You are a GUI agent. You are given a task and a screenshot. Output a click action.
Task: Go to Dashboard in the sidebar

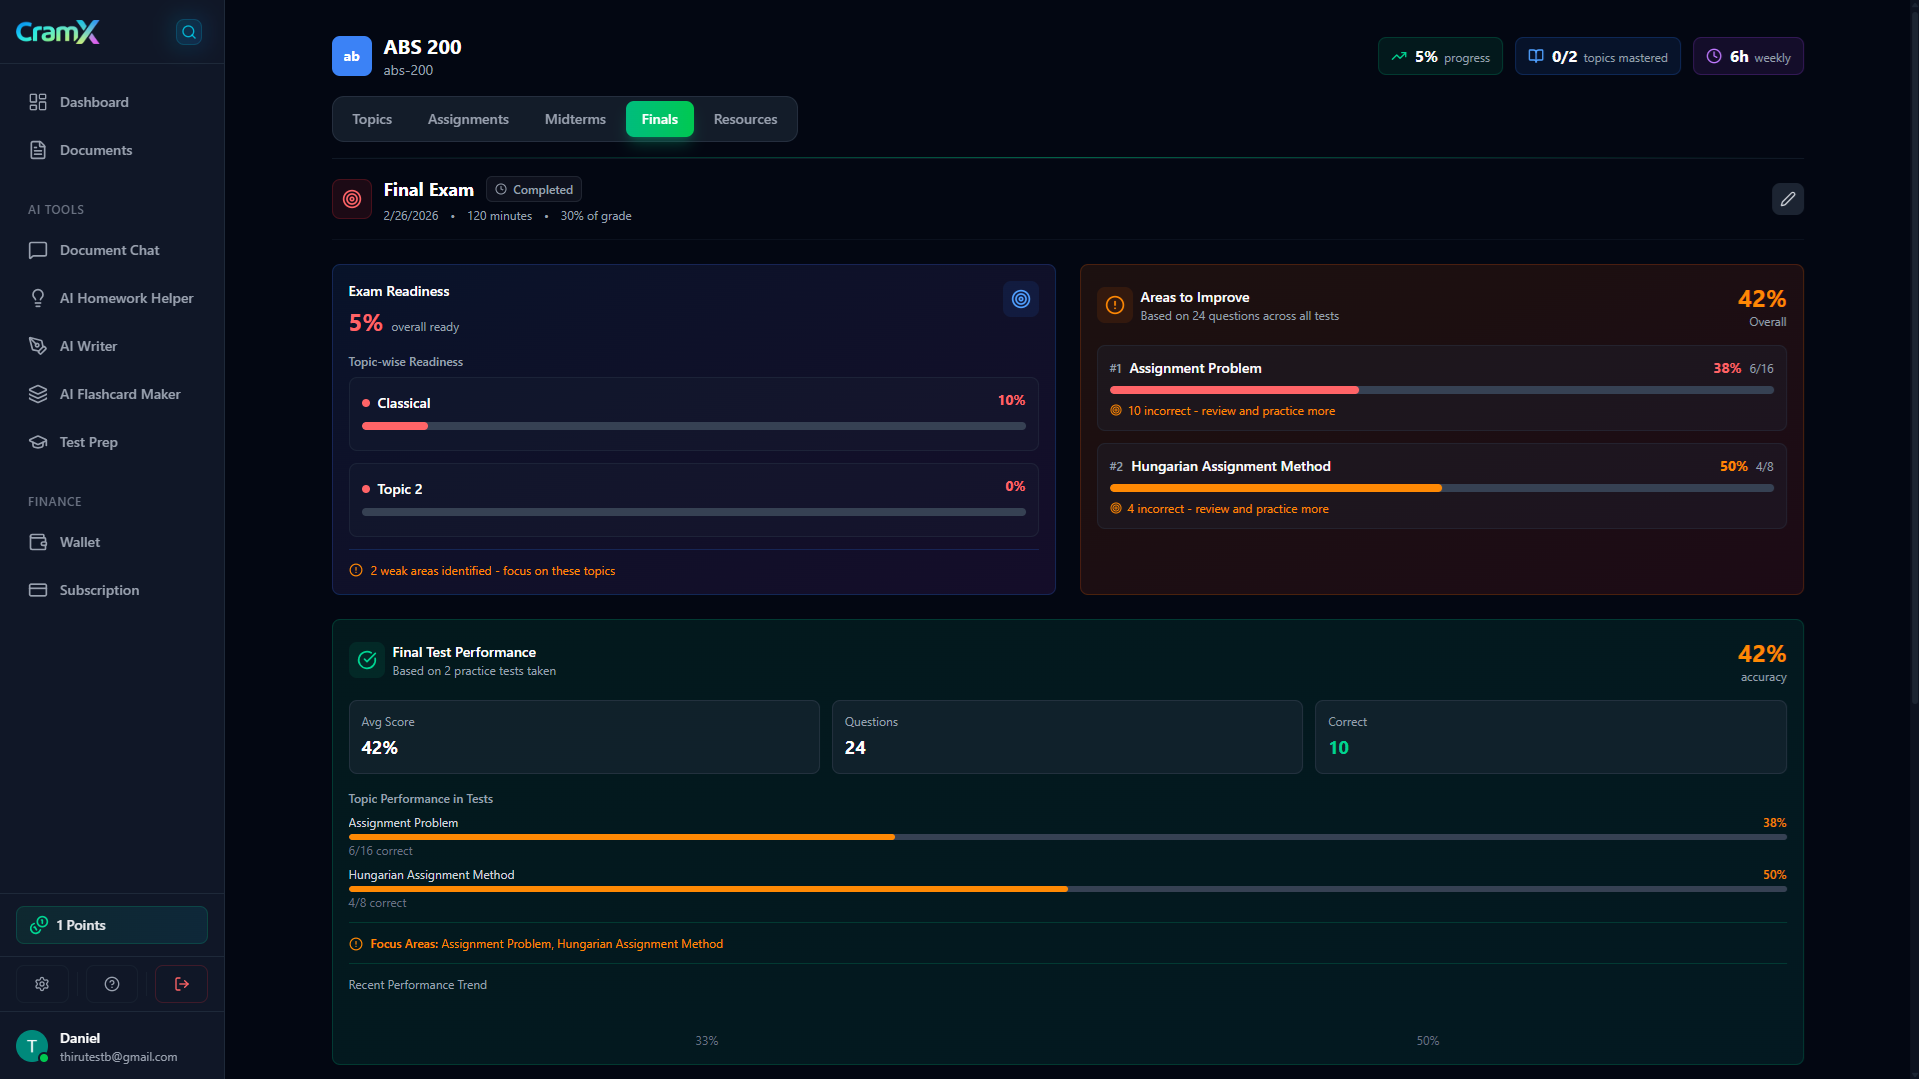(x=112, y=102)
